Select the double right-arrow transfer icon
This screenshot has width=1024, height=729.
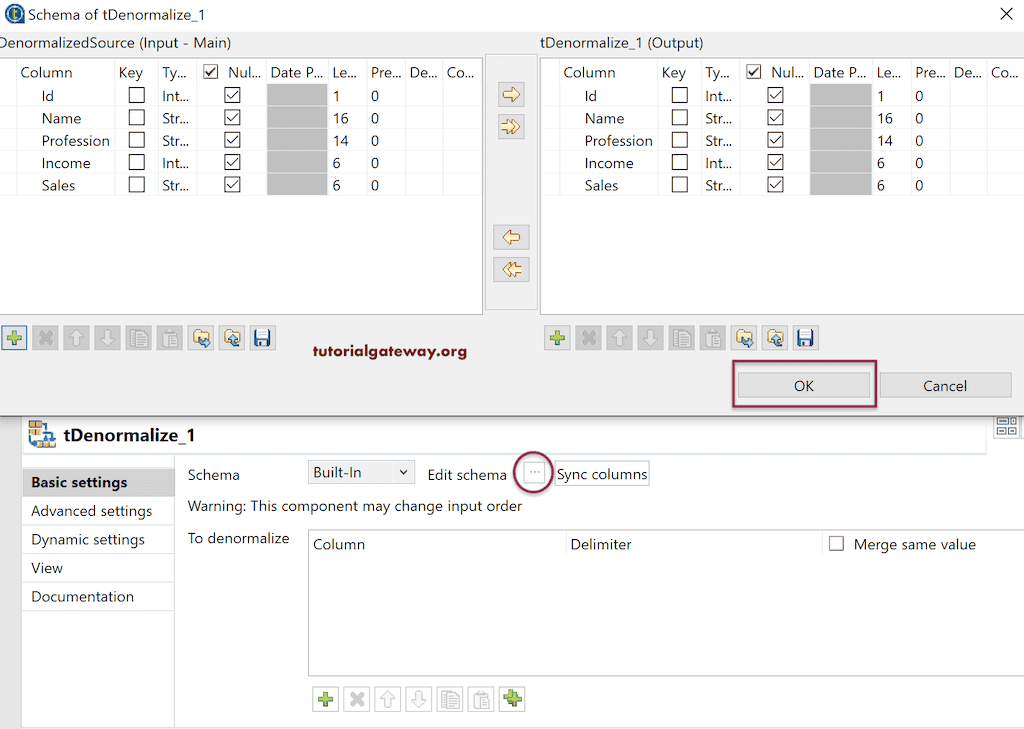coord(511,127)
